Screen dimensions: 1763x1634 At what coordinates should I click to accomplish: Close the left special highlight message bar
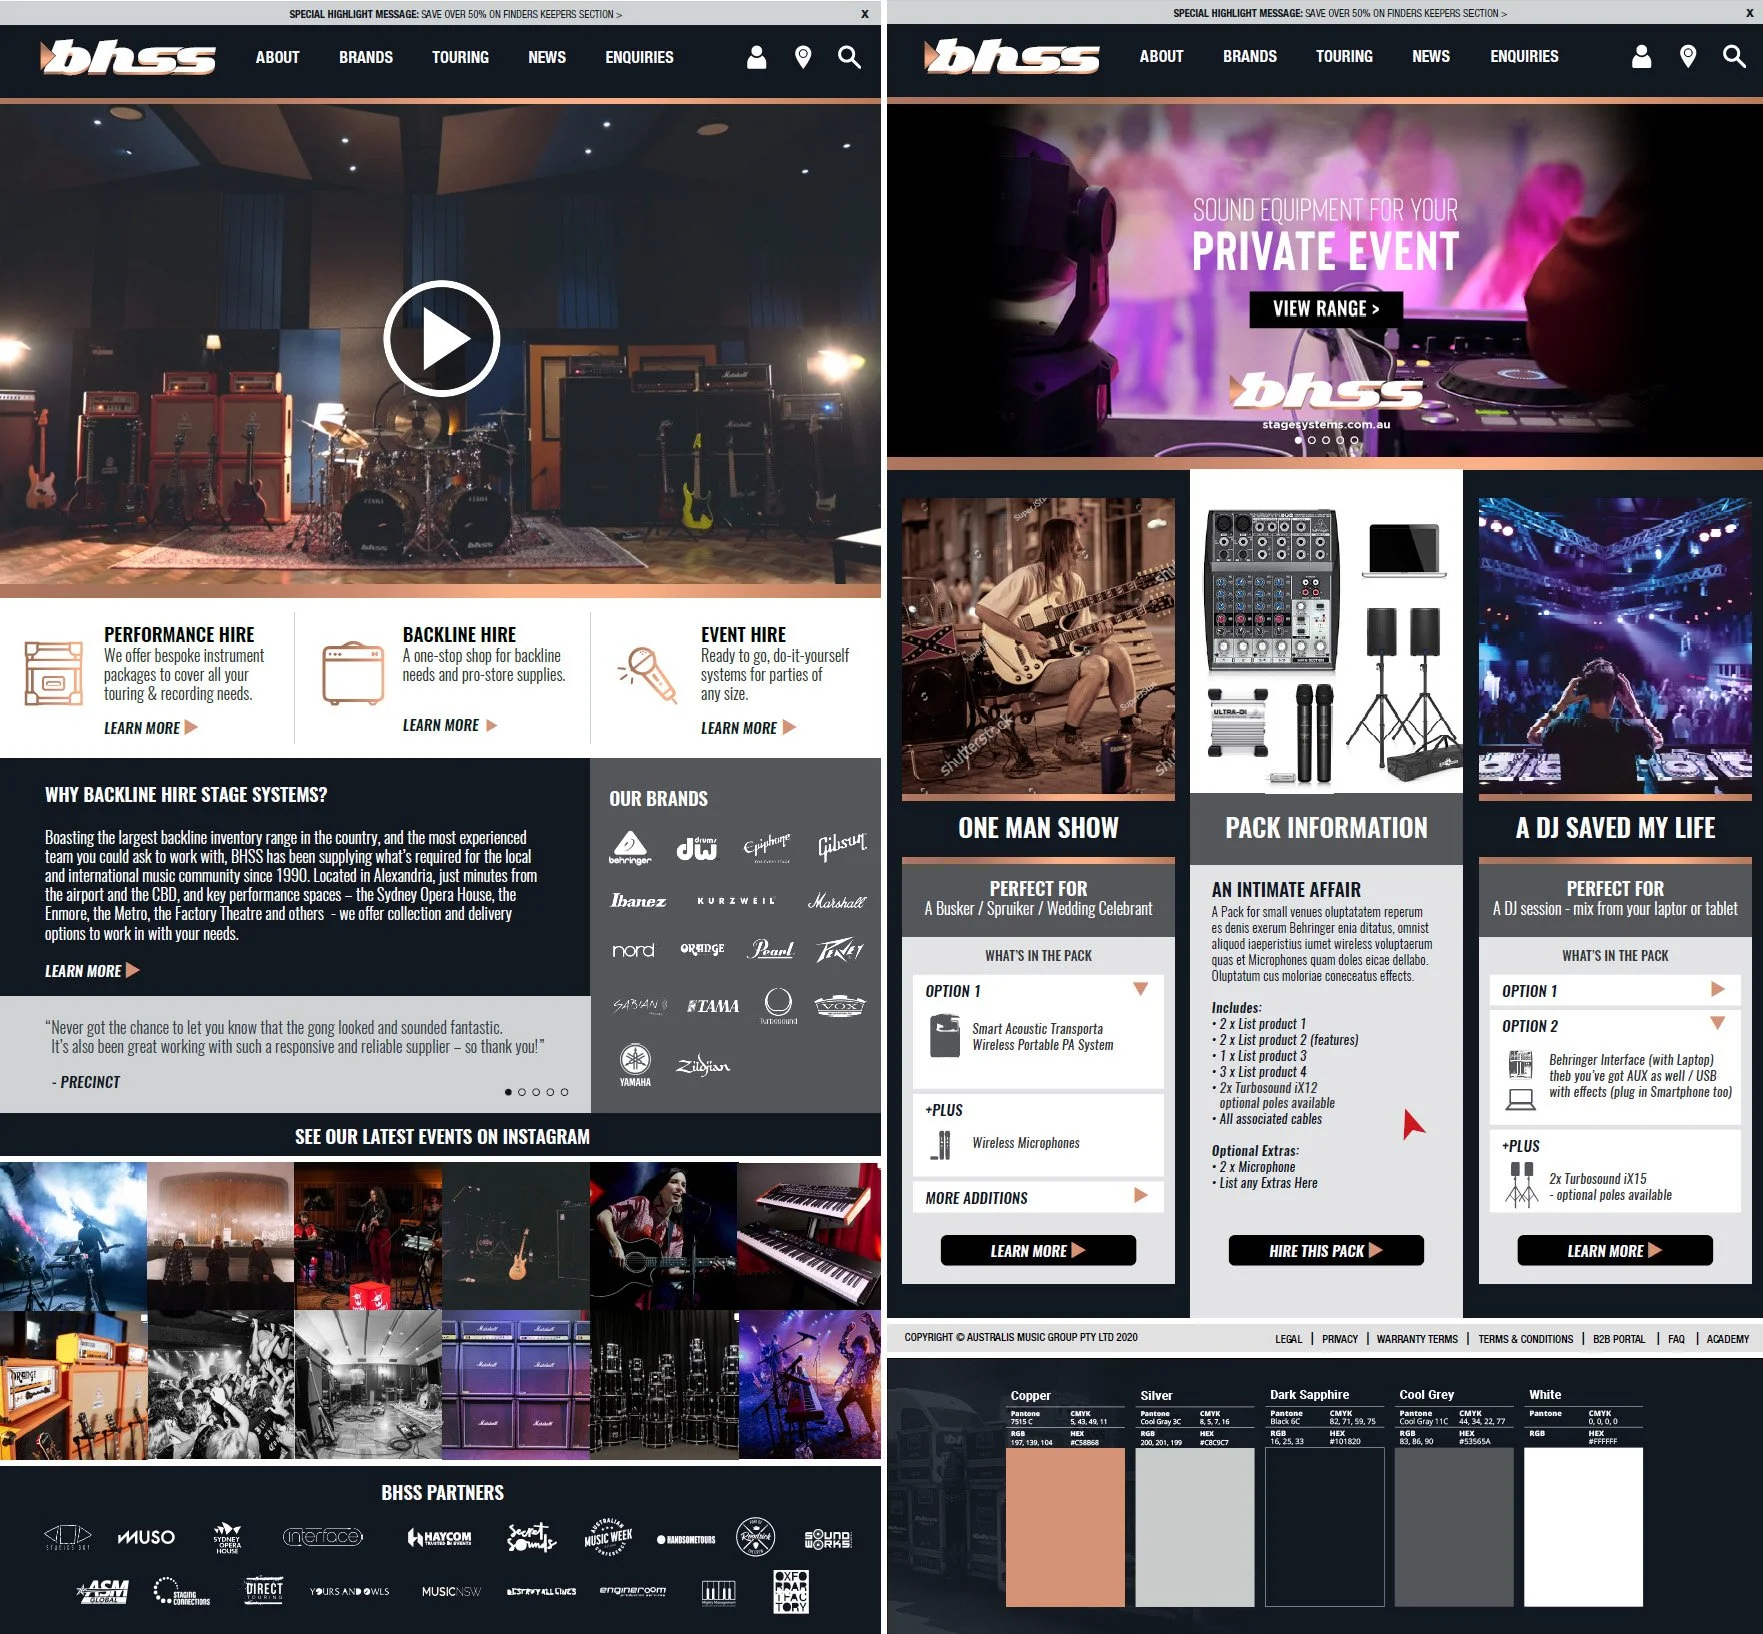point(865,14)
